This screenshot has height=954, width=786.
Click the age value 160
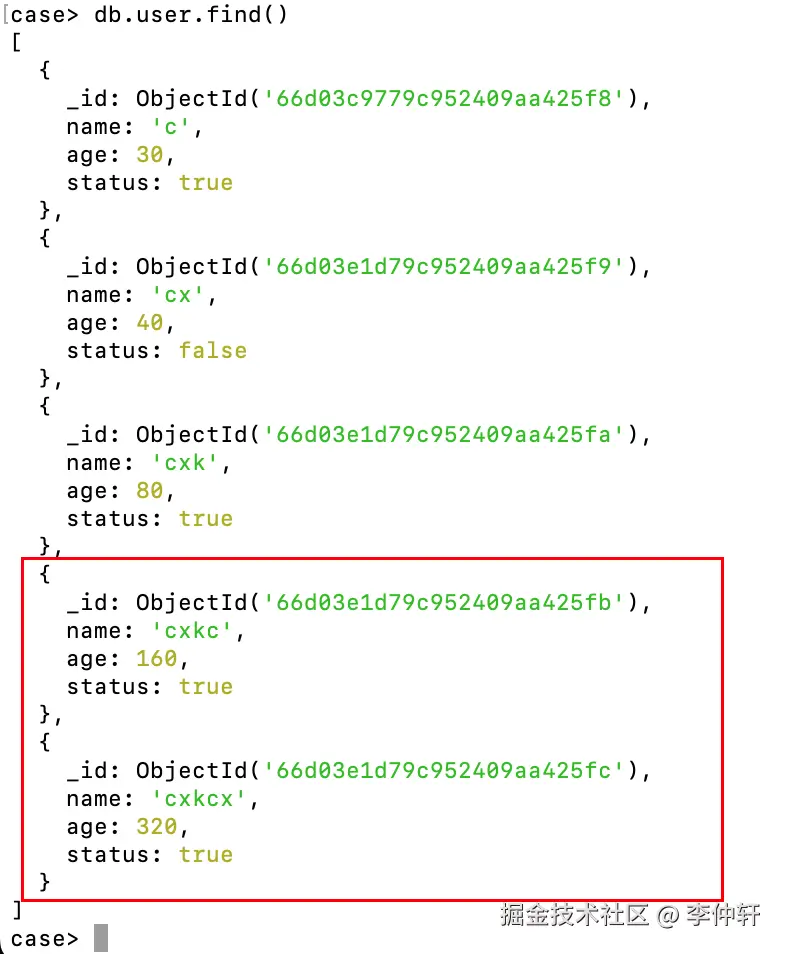[x=156, y=658]
